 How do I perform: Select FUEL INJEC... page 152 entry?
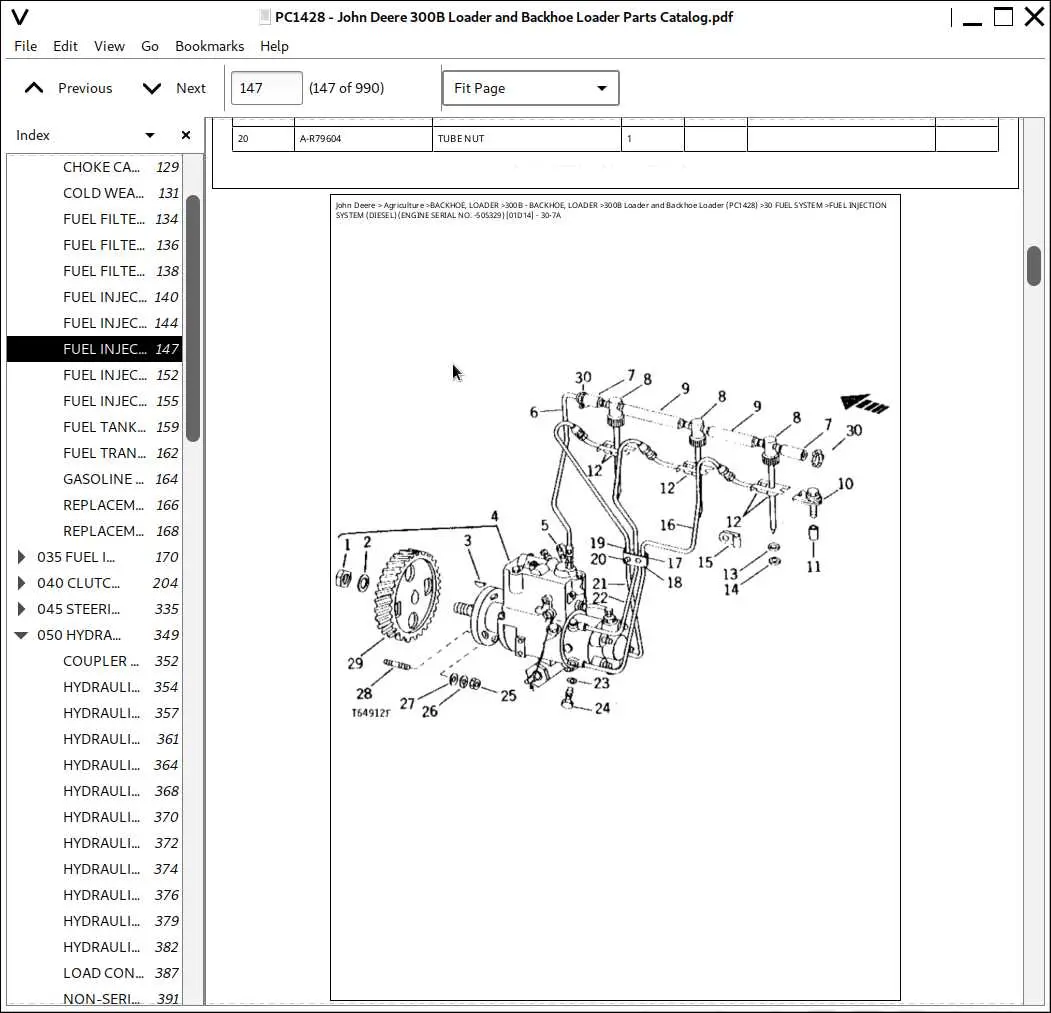(x=95, y=375)
